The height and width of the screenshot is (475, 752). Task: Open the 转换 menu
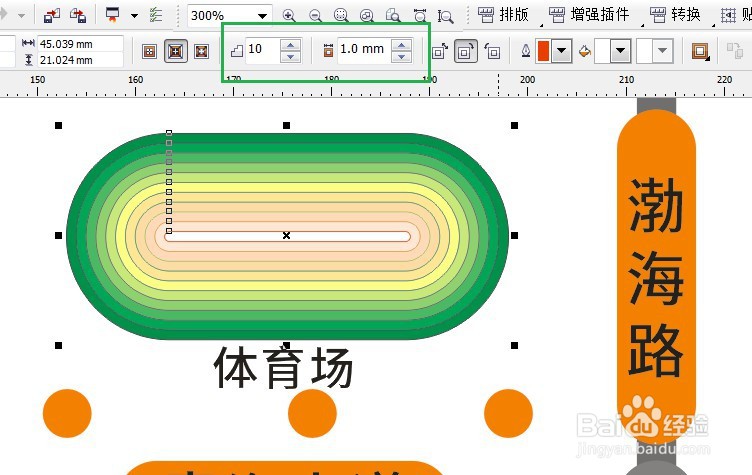675,15
